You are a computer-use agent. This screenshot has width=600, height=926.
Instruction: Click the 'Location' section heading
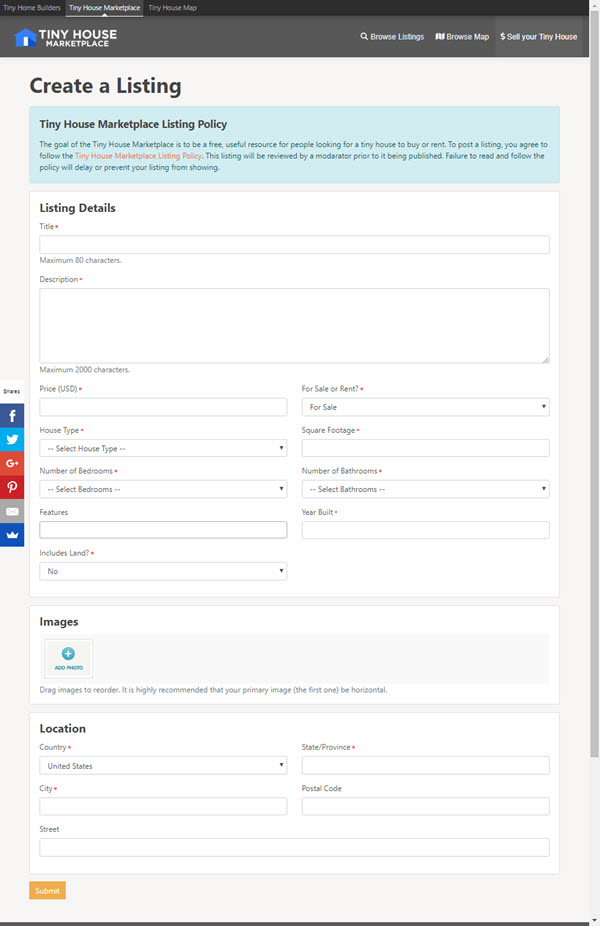click(x=63, y=728)
